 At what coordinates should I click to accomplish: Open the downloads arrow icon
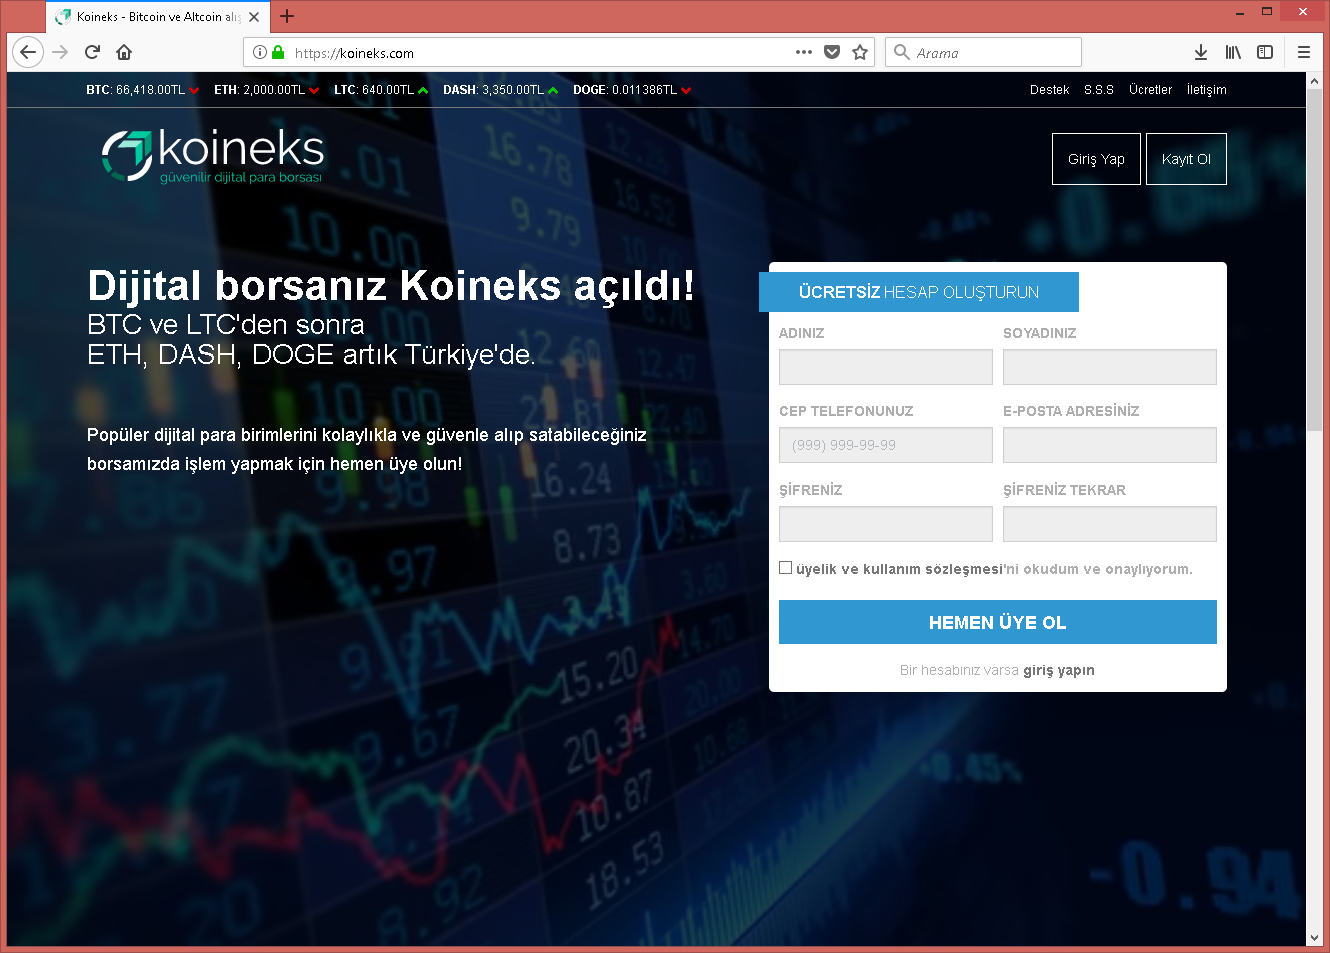click(1201, 52)
